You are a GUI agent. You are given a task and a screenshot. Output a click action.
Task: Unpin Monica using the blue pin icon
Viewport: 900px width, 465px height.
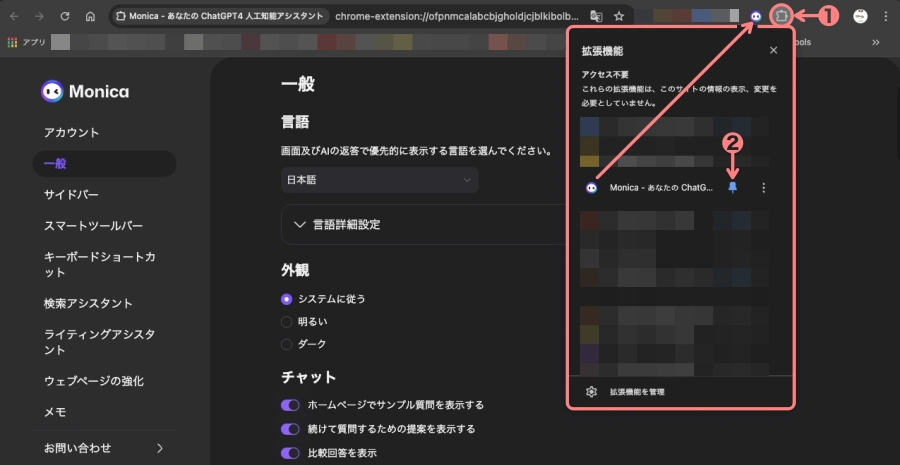tap(732, 187)
